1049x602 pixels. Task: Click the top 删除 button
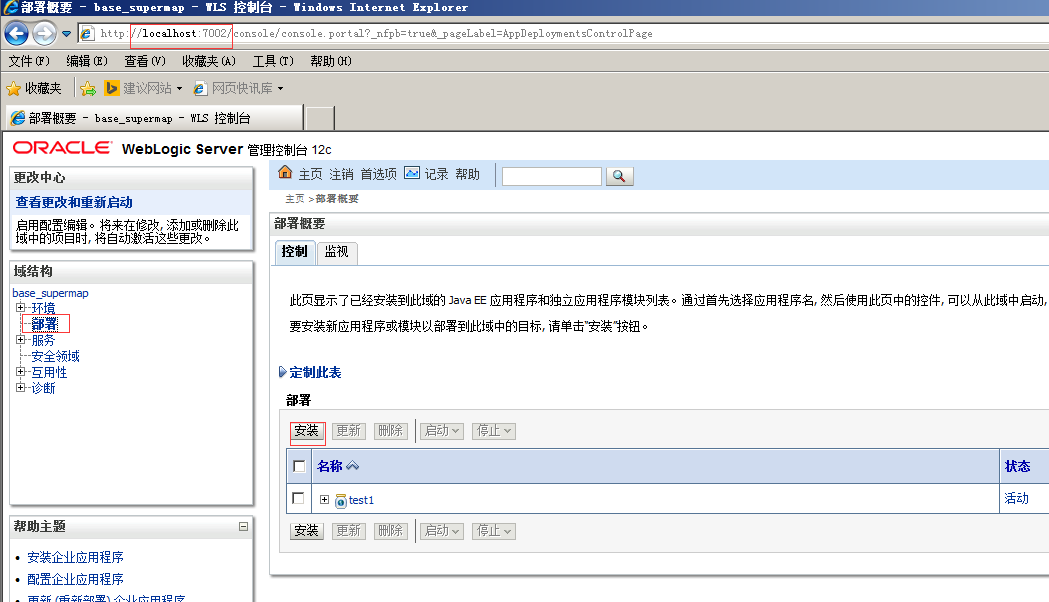pyautogui.click(x=391, y=431)
